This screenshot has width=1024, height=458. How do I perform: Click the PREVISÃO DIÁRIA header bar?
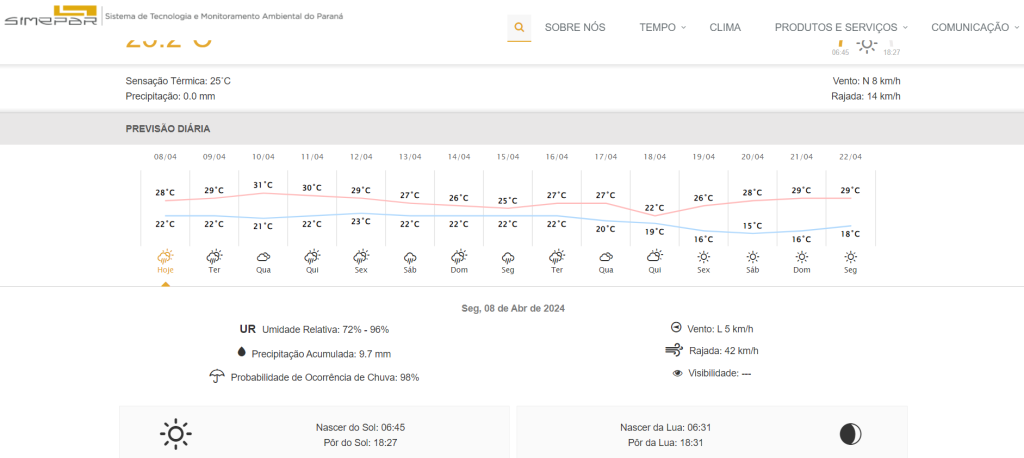click(x=512, y=129)
